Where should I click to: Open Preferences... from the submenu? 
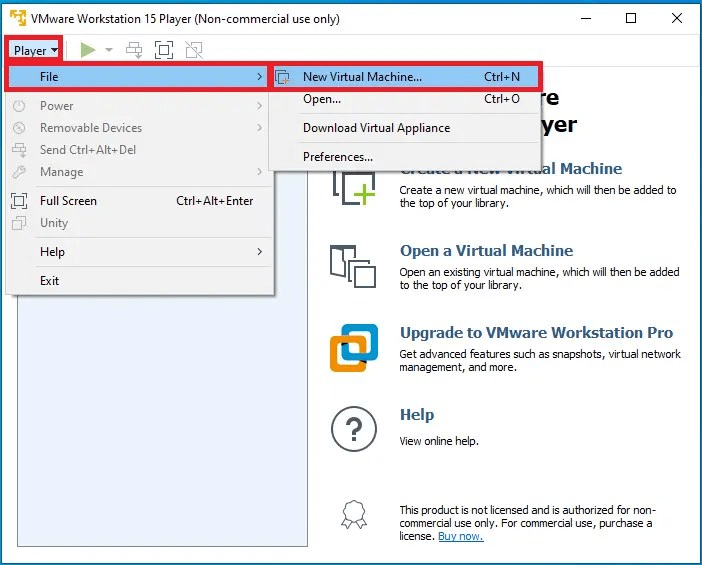pos(406,157)
